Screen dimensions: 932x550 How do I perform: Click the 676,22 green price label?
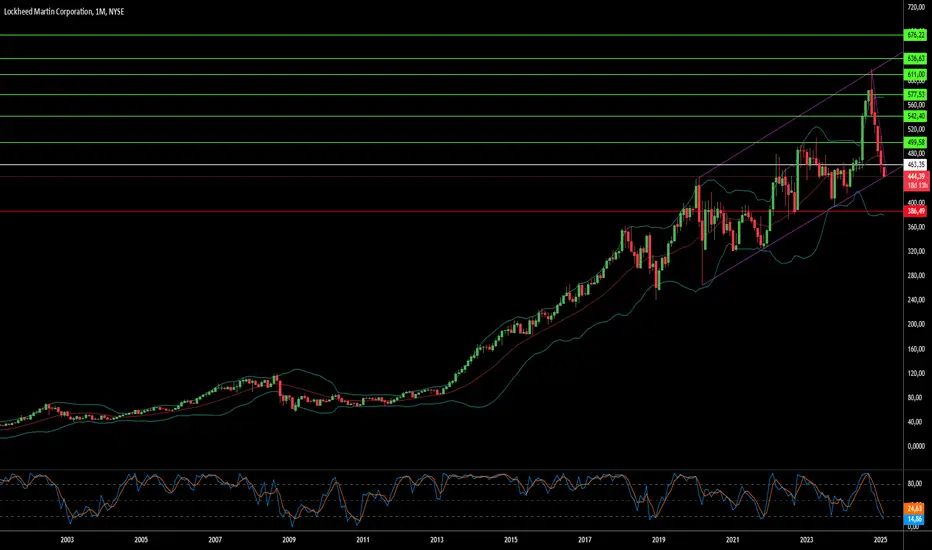[915, 36]
